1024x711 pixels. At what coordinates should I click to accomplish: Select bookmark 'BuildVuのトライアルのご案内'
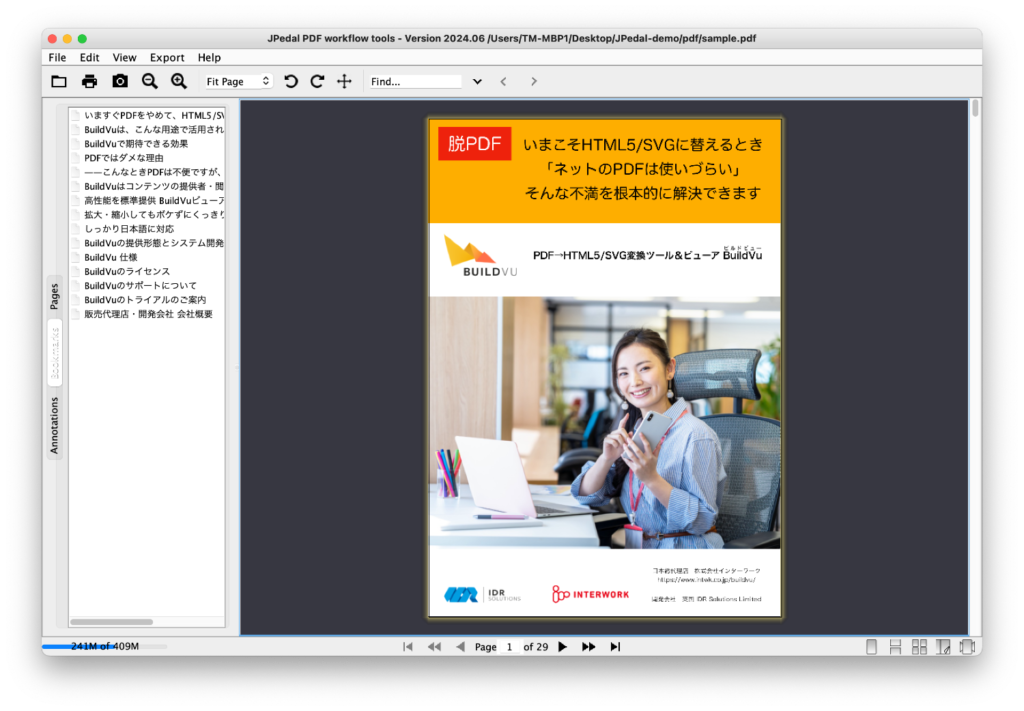click(139, 300)
